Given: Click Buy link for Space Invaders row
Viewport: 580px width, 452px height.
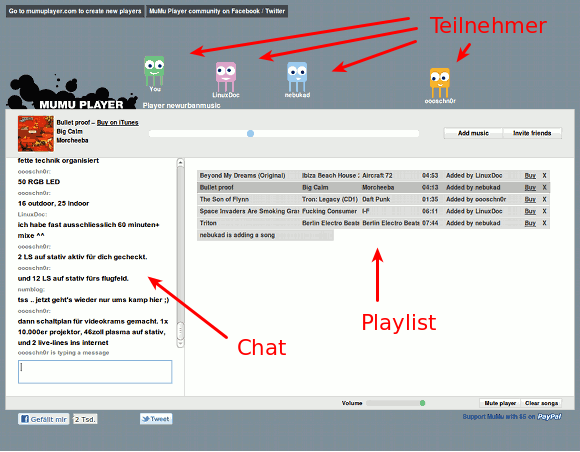Looking at the screenshot, I should [530, 211].
